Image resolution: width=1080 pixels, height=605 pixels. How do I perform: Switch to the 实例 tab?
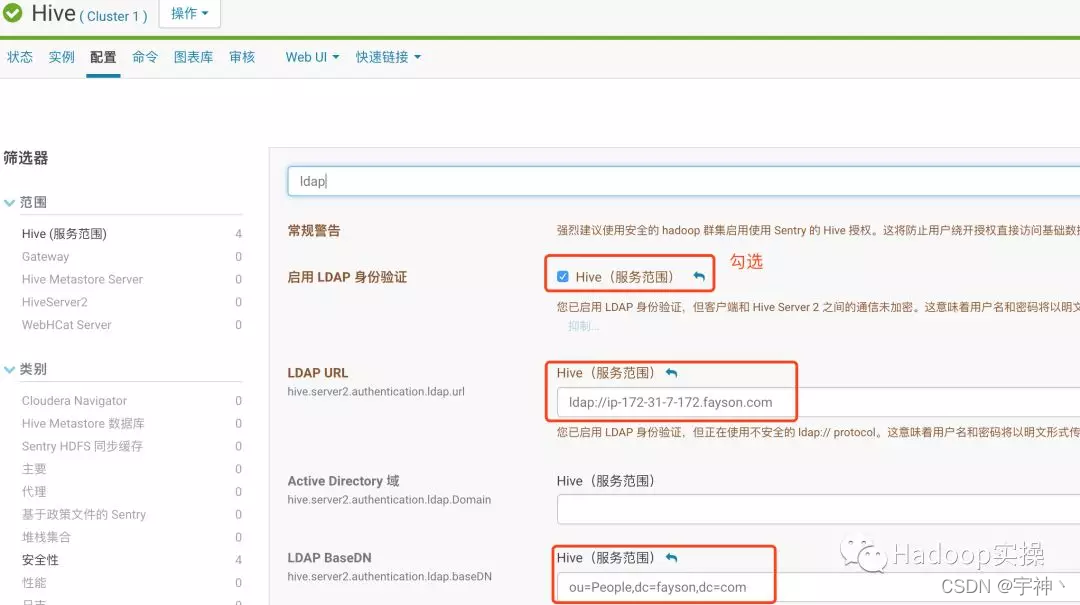(x=61, y=57)
